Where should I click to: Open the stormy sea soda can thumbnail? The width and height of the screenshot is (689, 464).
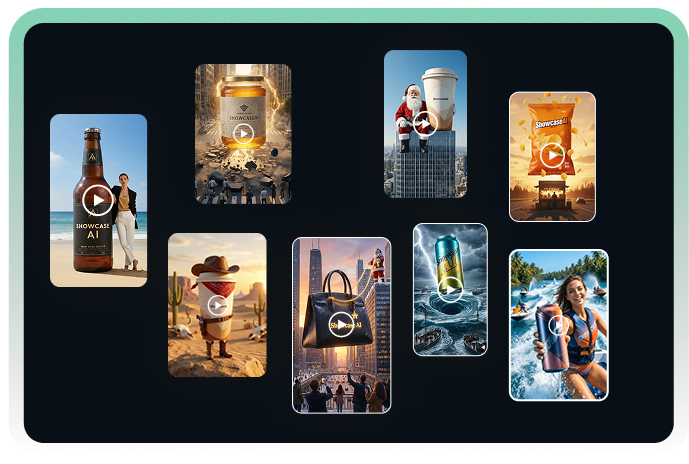point(450,290)
